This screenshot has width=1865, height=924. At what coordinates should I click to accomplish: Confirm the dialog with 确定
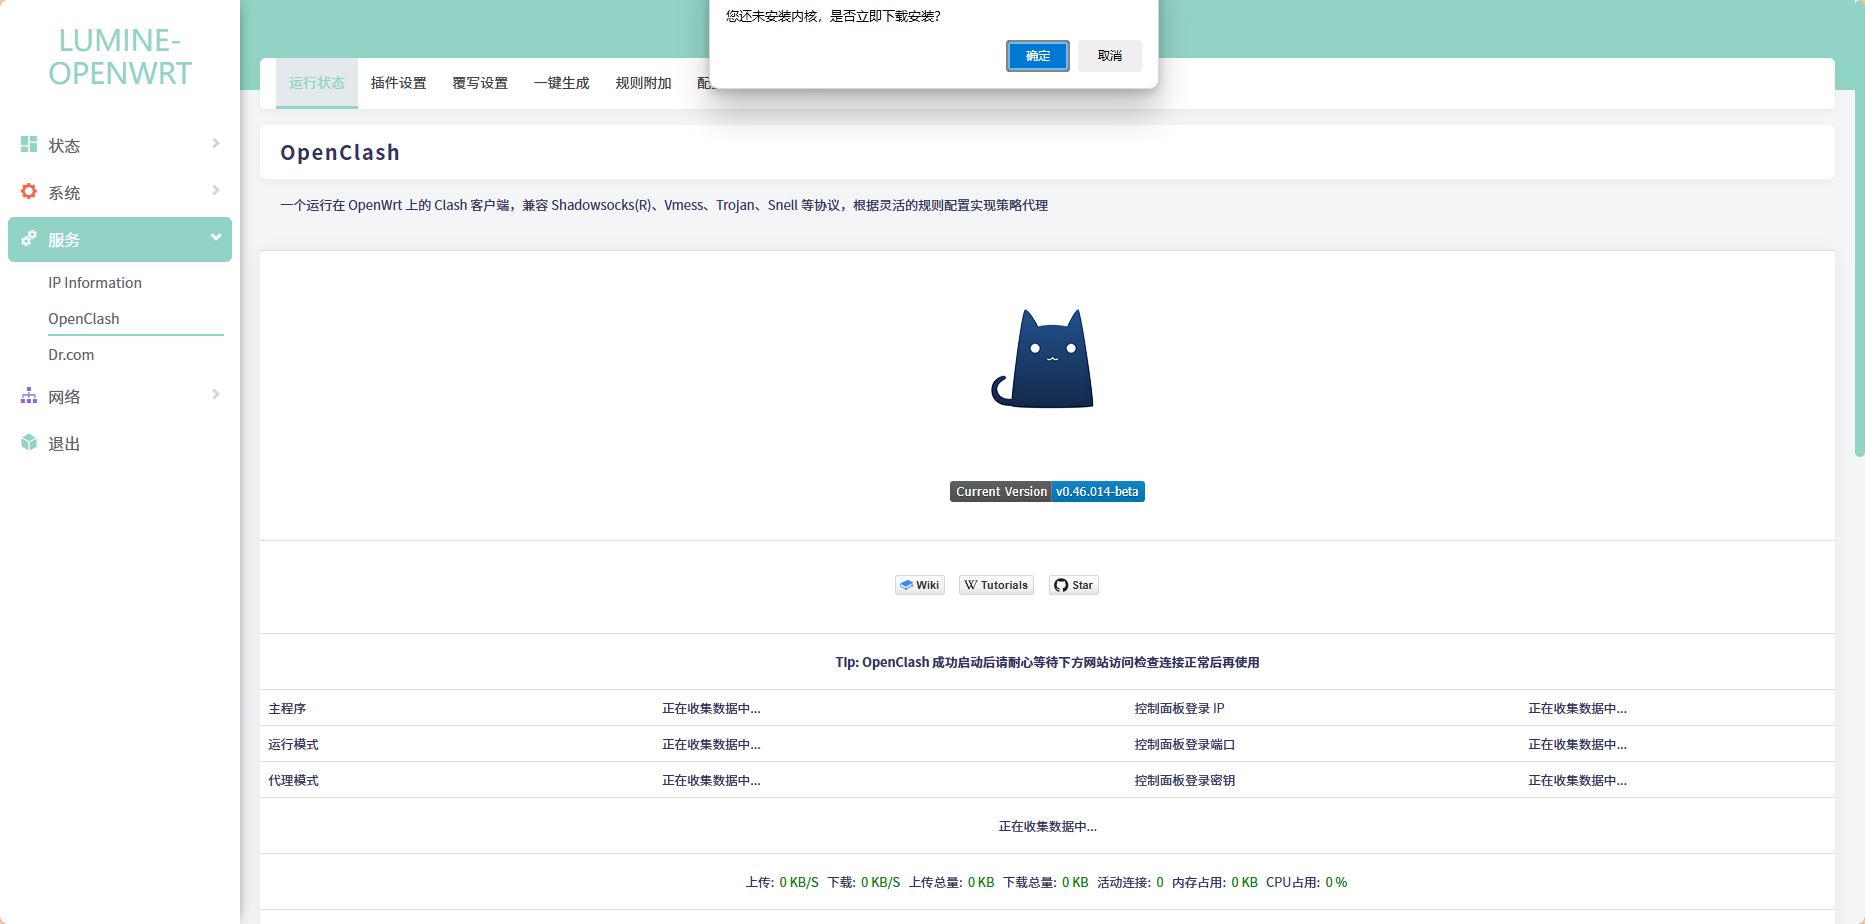pos(1037,56)
